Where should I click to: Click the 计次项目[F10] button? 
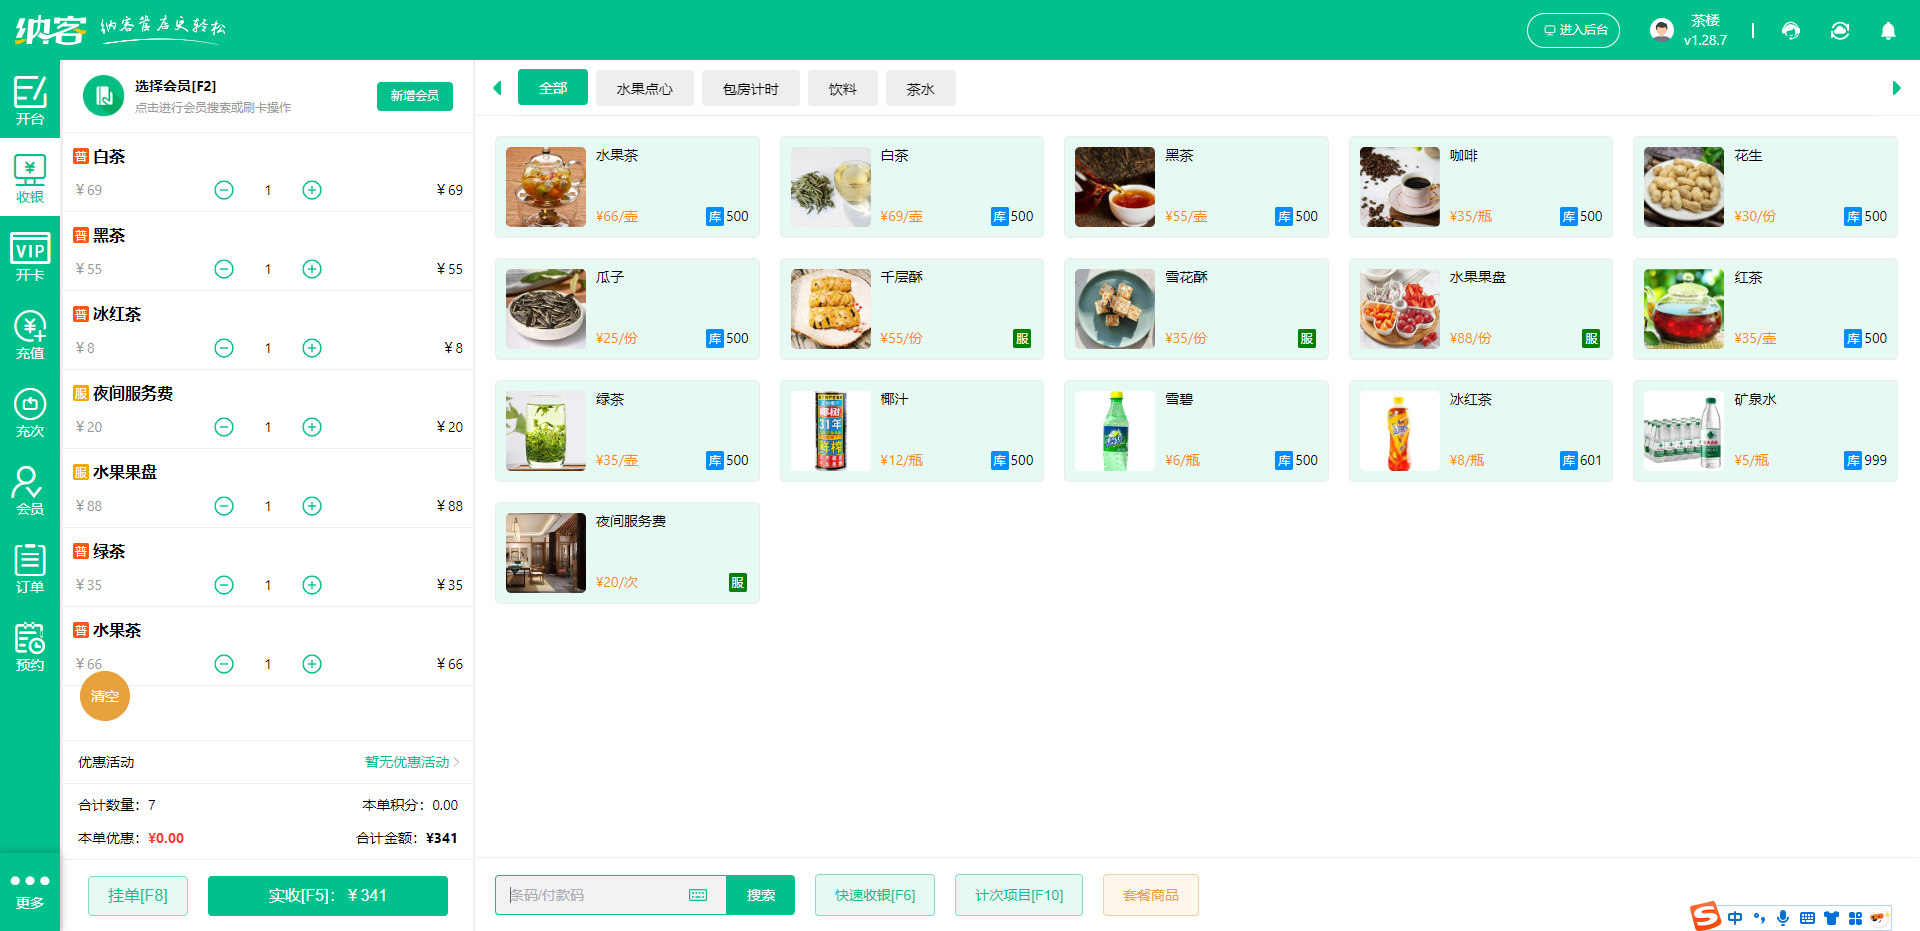point(1019,895)
